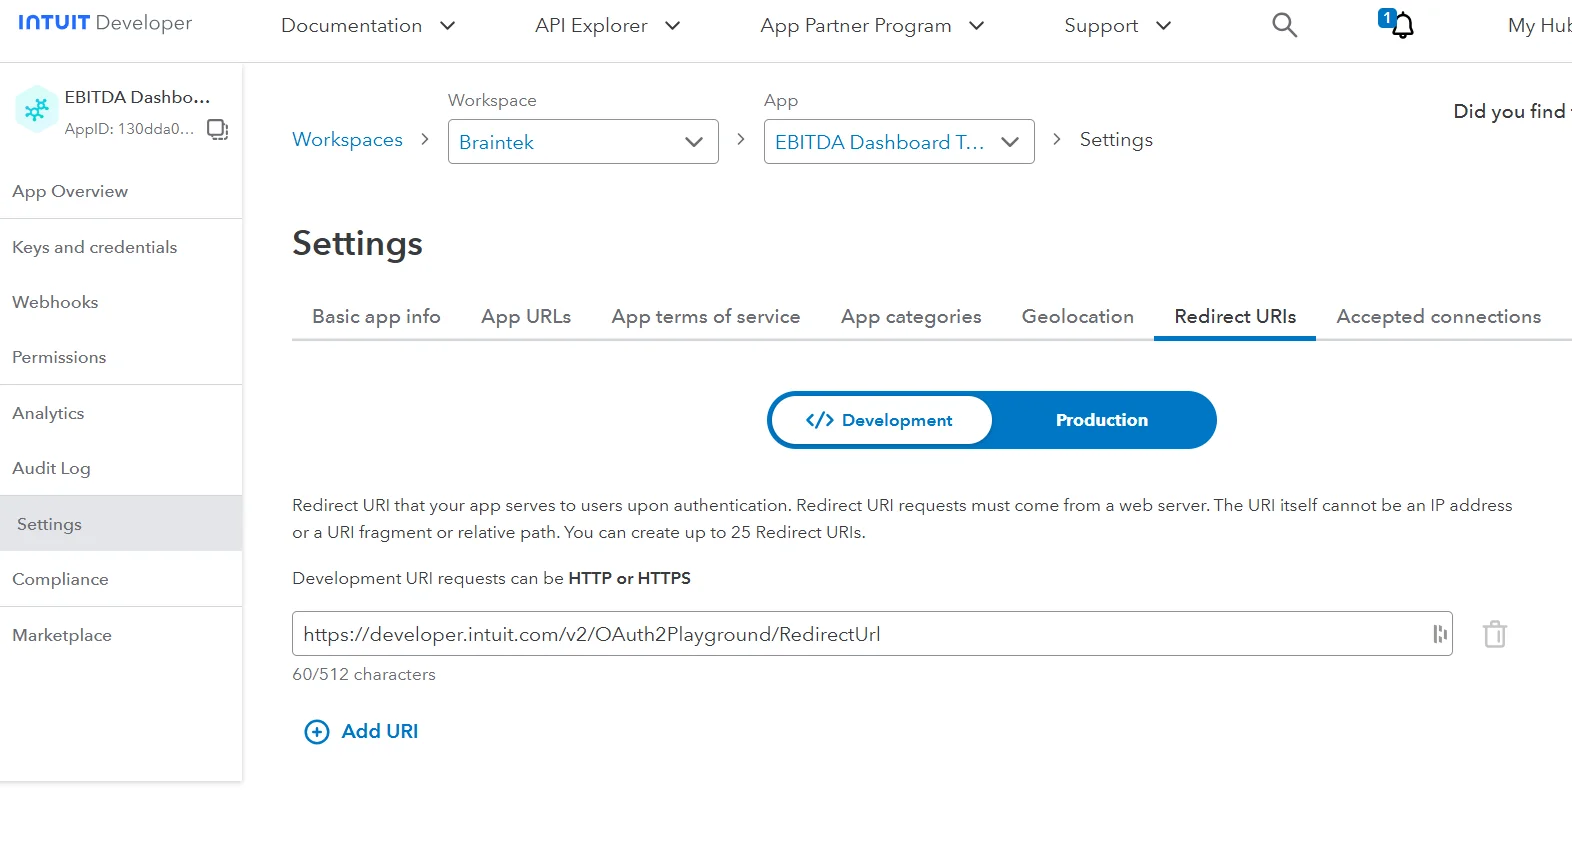Follow the Workspaces breadcrumb link
The width and height of the screenshot is (1572, 852).
pos(347,140)
